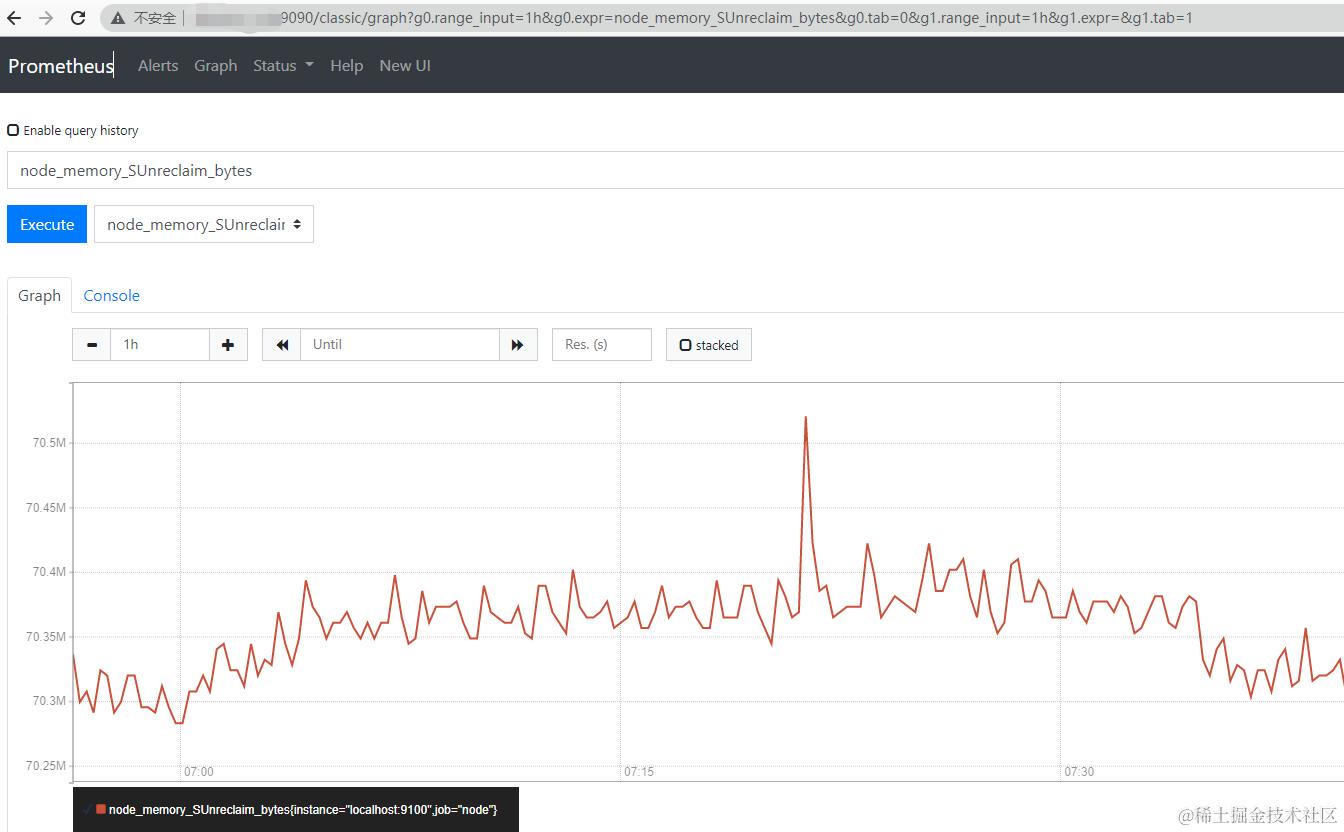Switch to the Console tab

pos(111,295)
